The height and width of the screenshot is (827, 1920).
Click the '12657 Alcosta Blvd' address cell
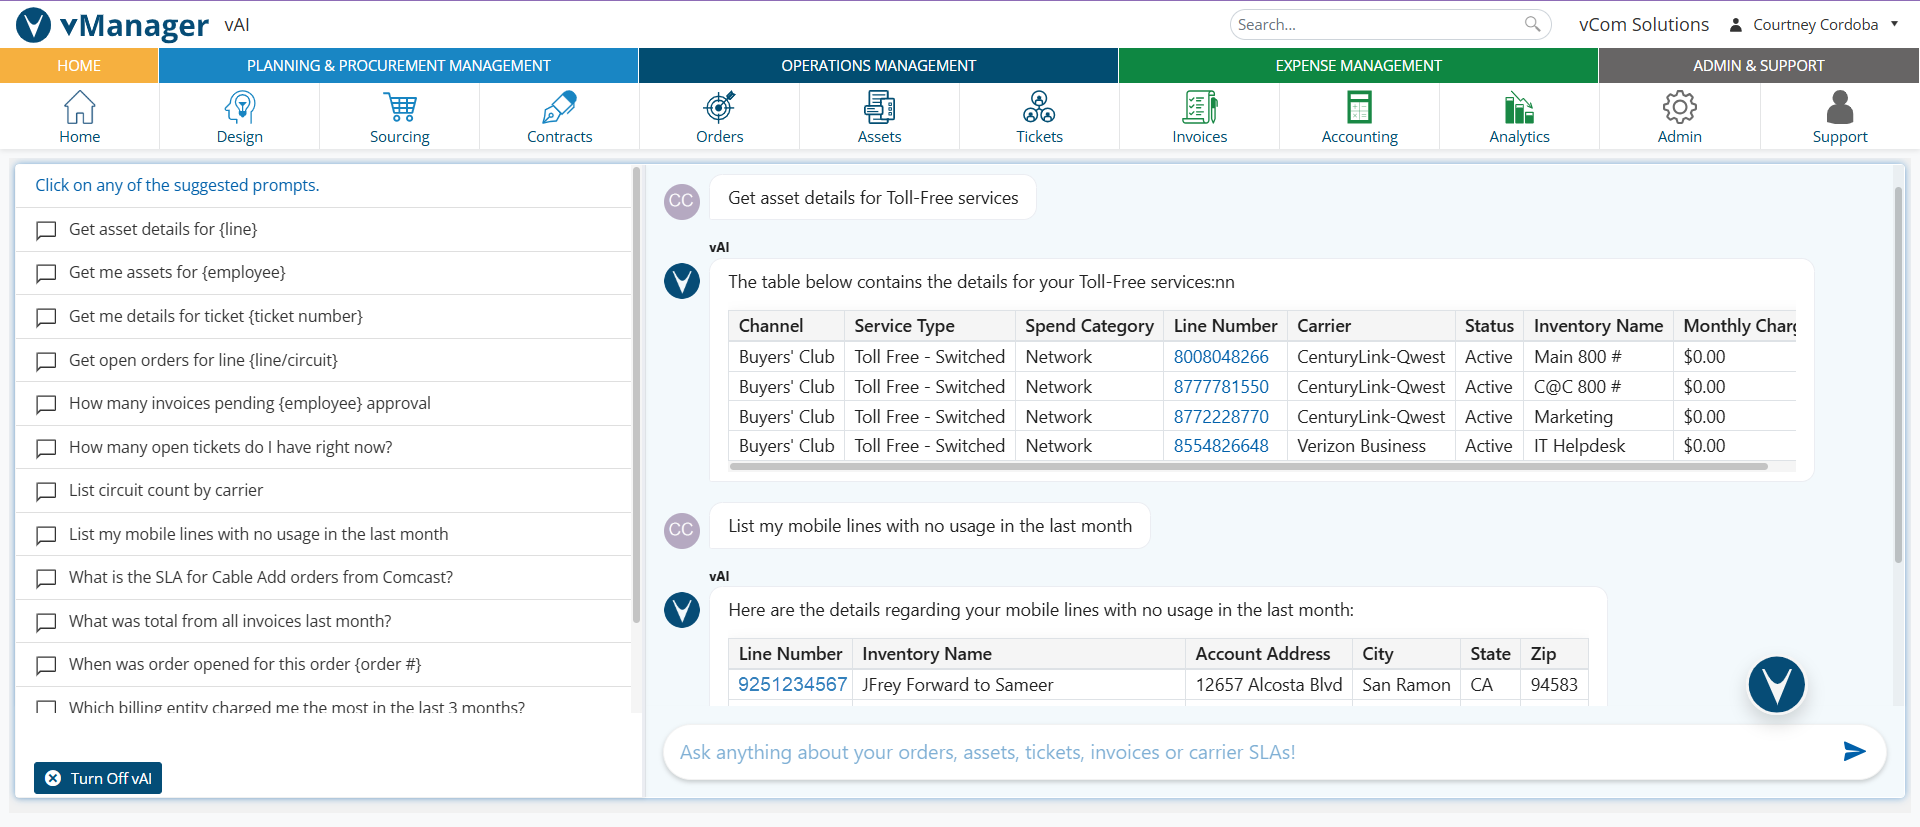click(x=1269, y=685)
